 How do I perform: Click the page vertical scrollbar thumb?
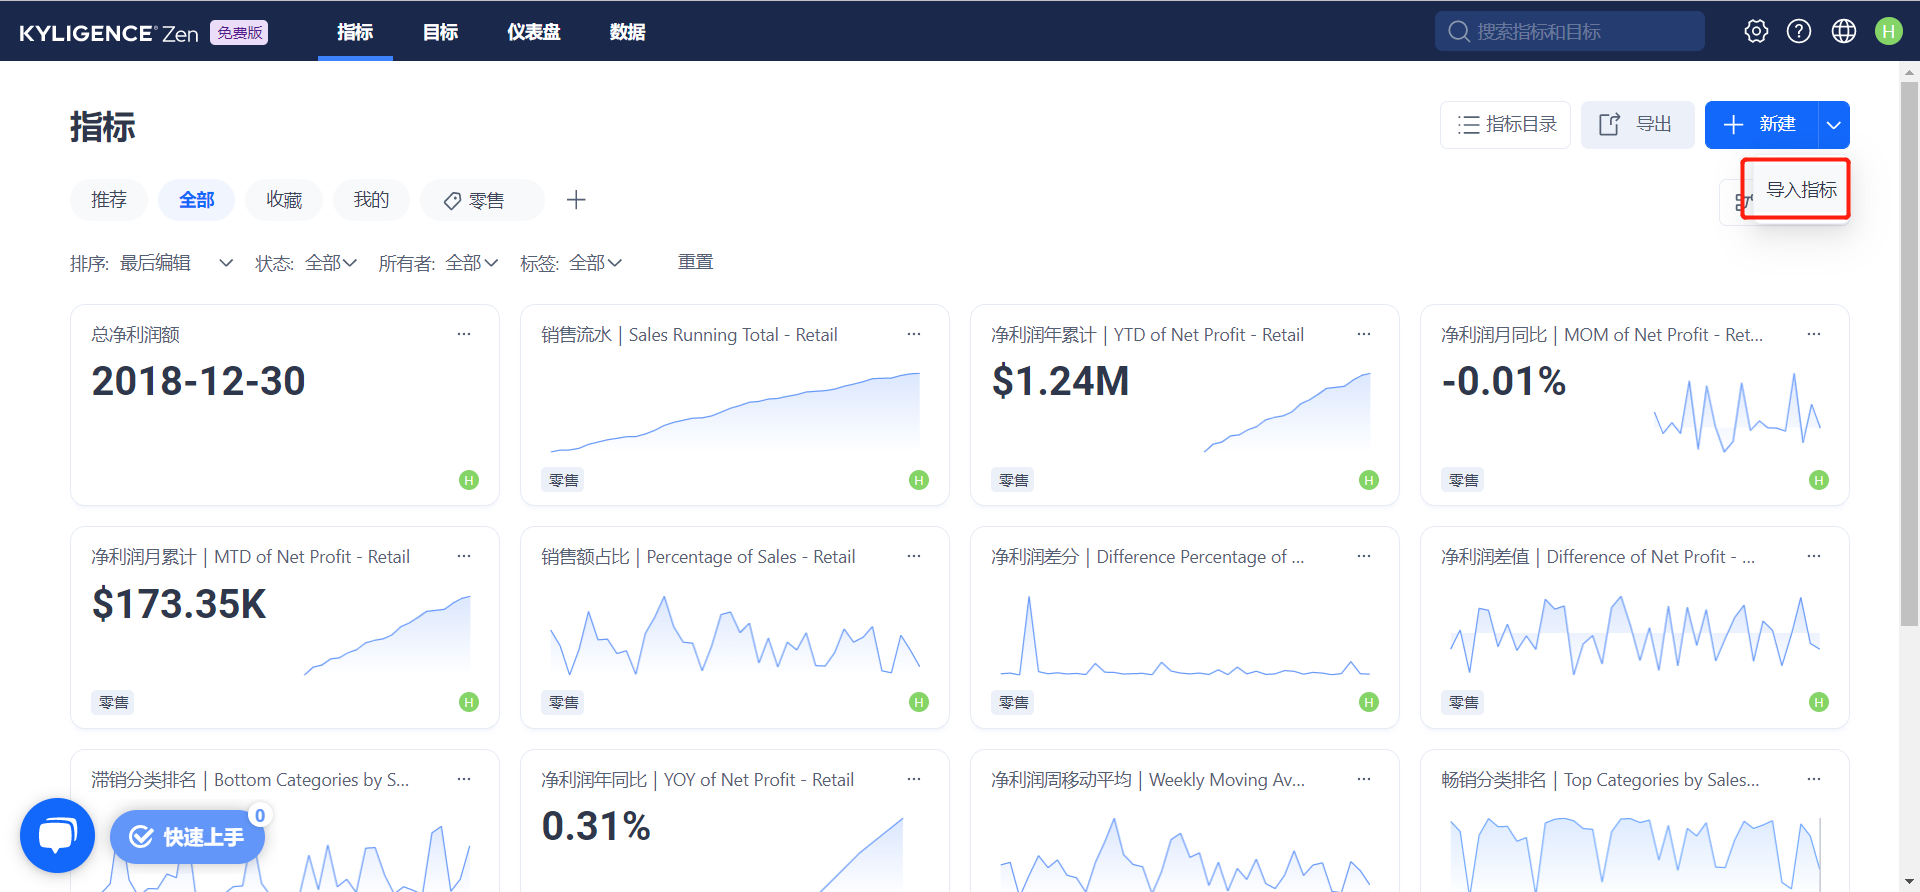pyautogui.click(x=1909, y=354)
